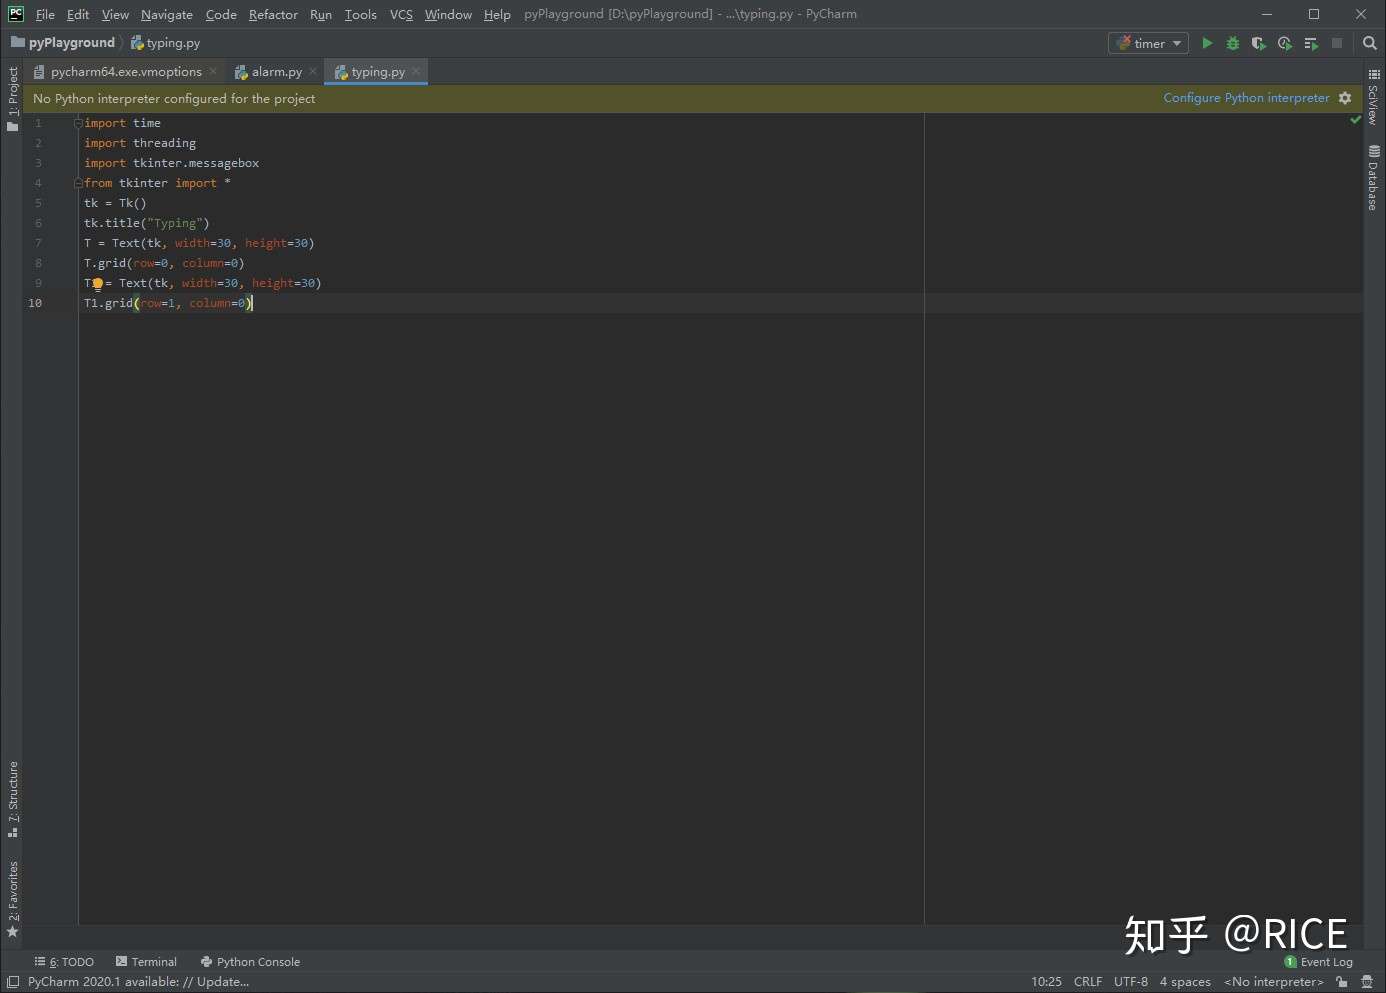The image size is (1386, 993).
Task: Open the CRLF line separator selector
Action: (x=1088, y=981)
